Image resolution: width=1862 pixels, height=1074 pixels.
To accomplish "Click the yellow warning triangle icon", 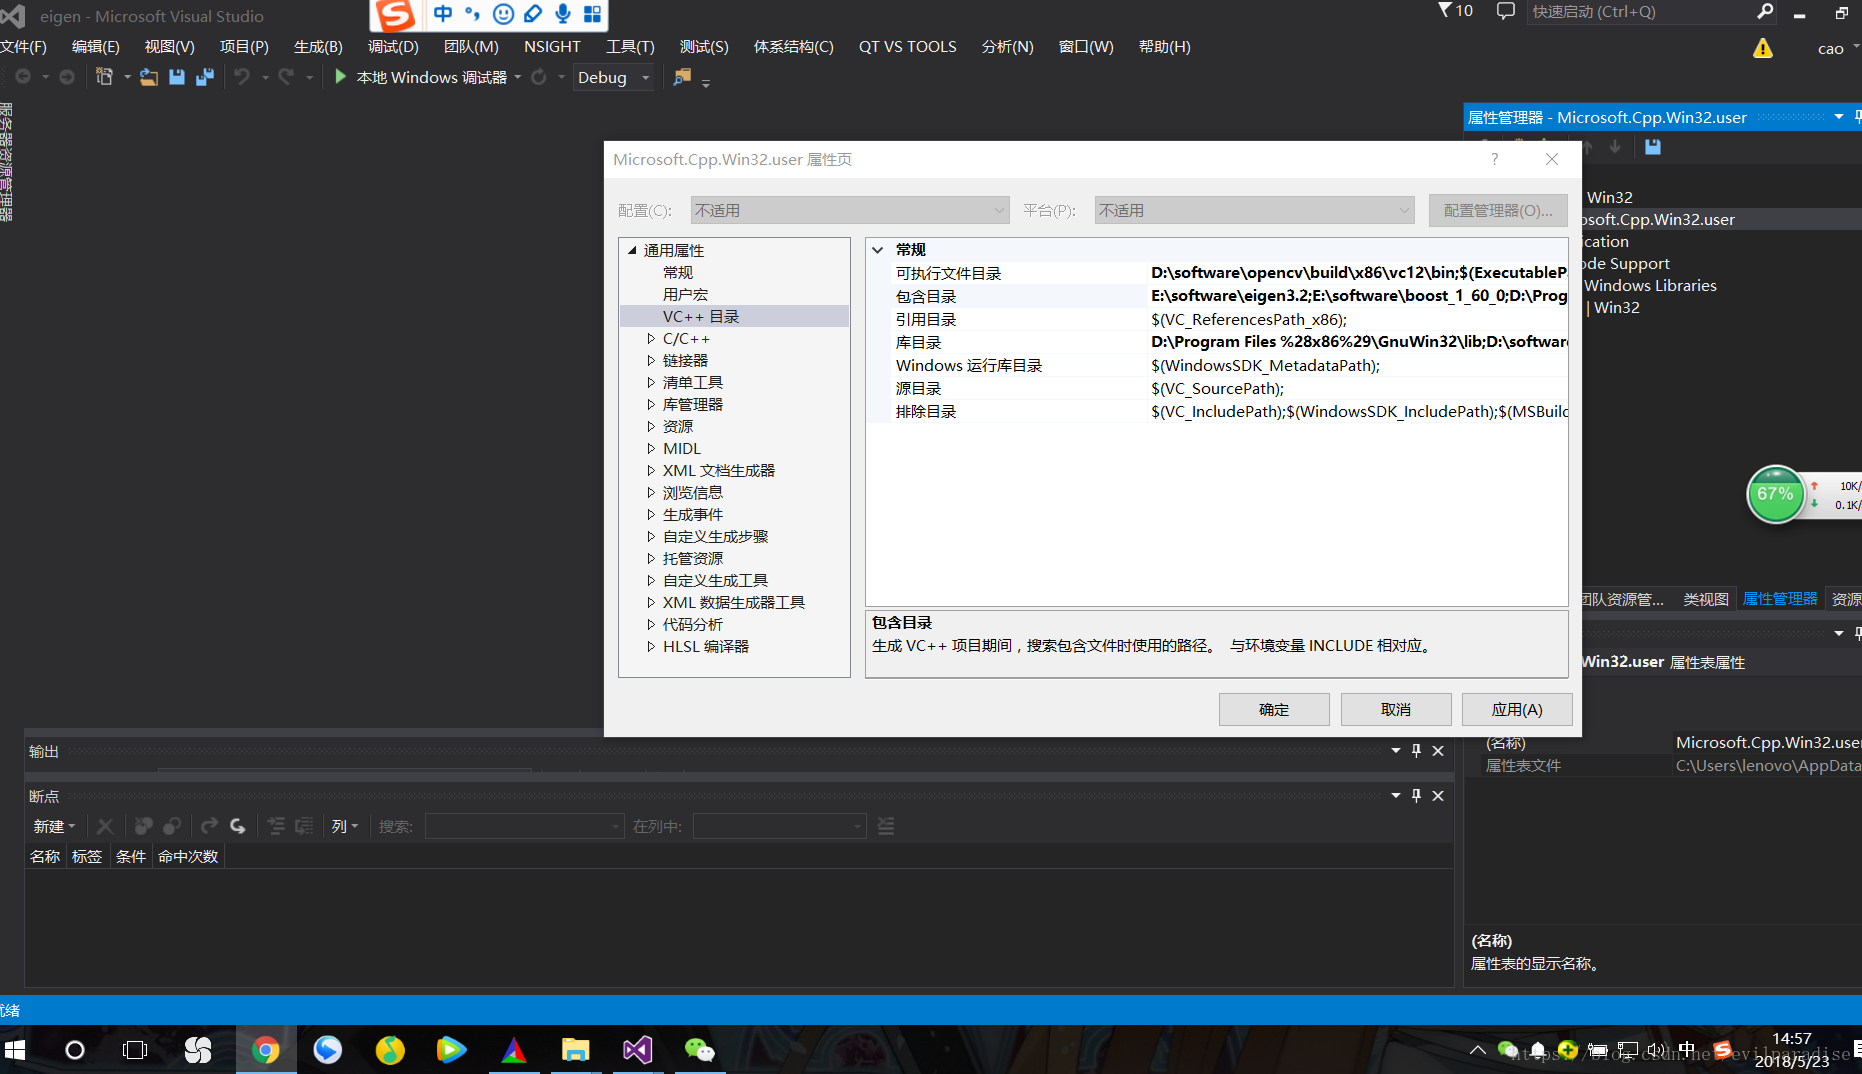I will pyautogui.click(x=1763, y=48).
